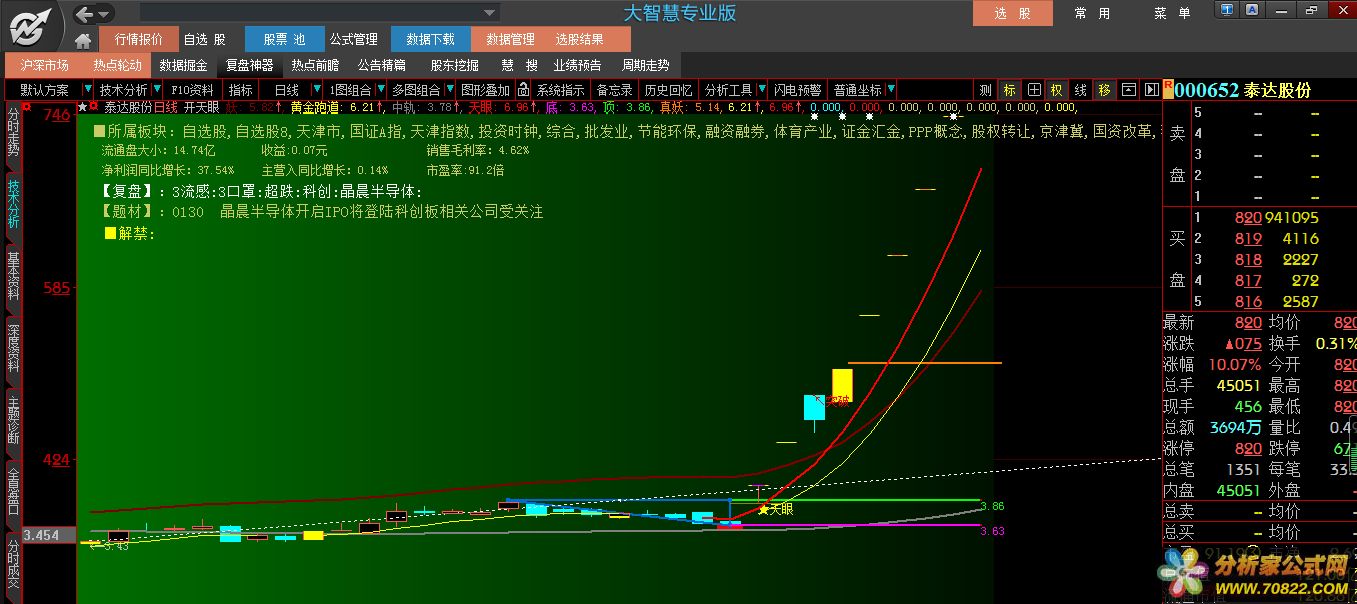1357x604 pixels.
Task: Expand the 多图组合 dropdown arrow
Action: pyautogui.click(x=449, y=89)
